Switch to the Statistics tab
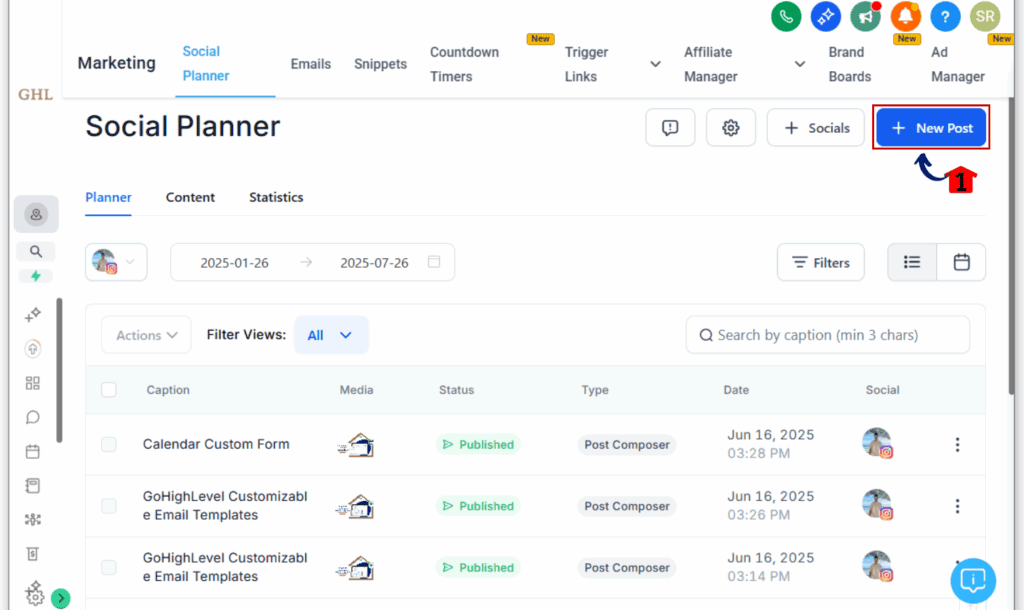 point(276,197)
